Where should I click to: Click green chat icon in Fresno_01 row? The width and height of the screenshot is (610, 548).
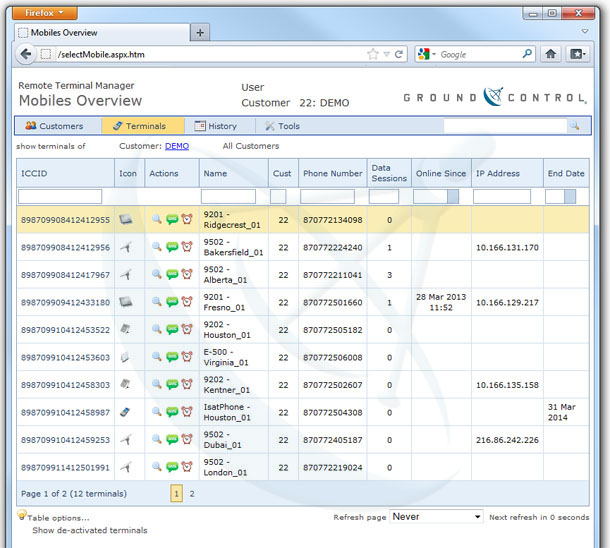pos(172,302)
